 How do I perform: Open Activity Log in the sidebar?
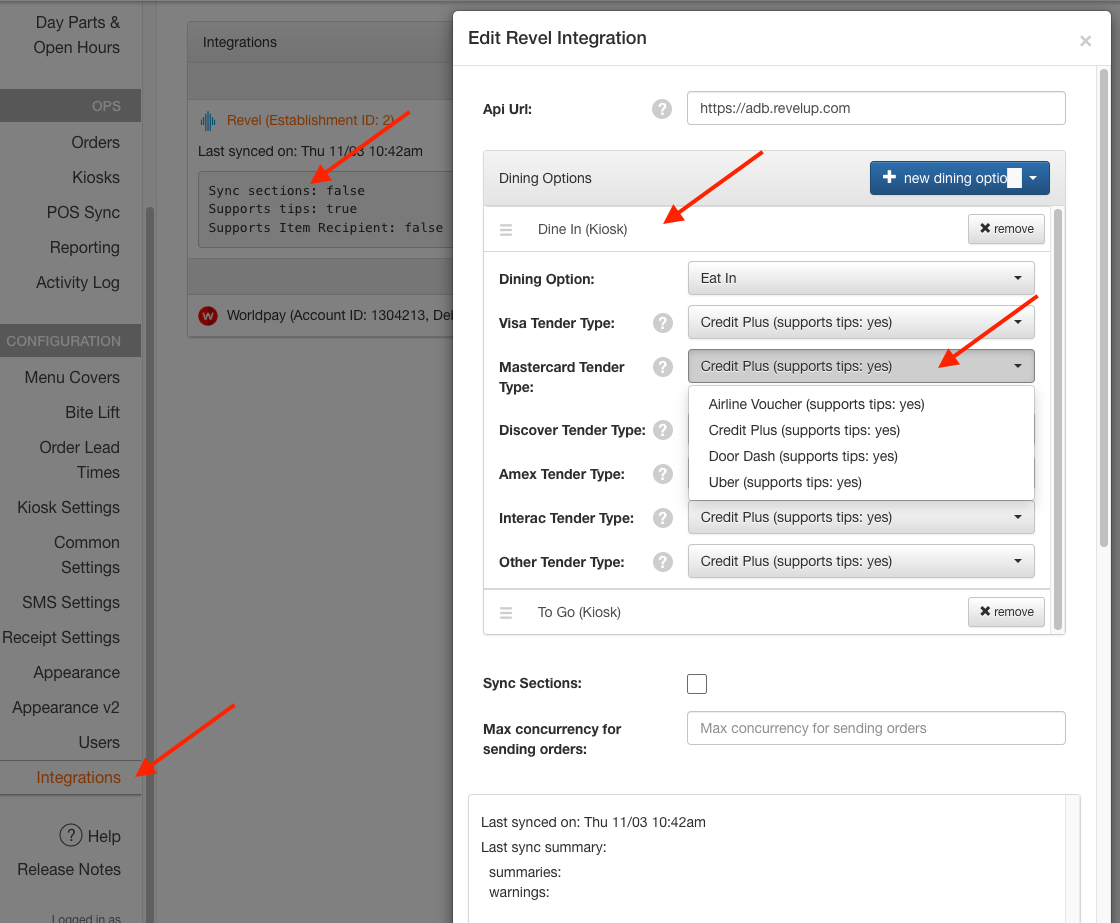coord(78,282)
